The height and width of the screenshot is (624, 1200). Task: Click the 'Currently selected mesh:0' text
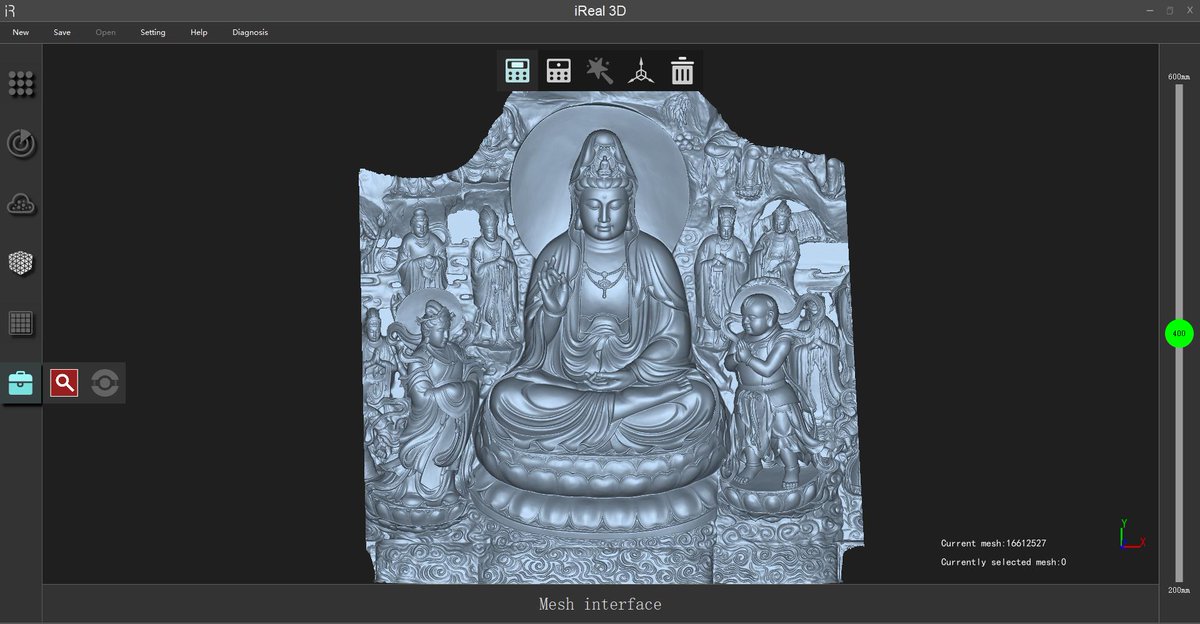pos(1003,562)
